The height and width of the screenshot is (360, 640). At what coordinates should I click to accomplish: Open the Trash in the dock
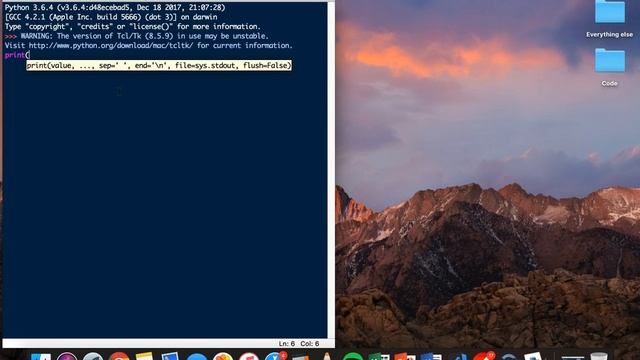point(599,356)
